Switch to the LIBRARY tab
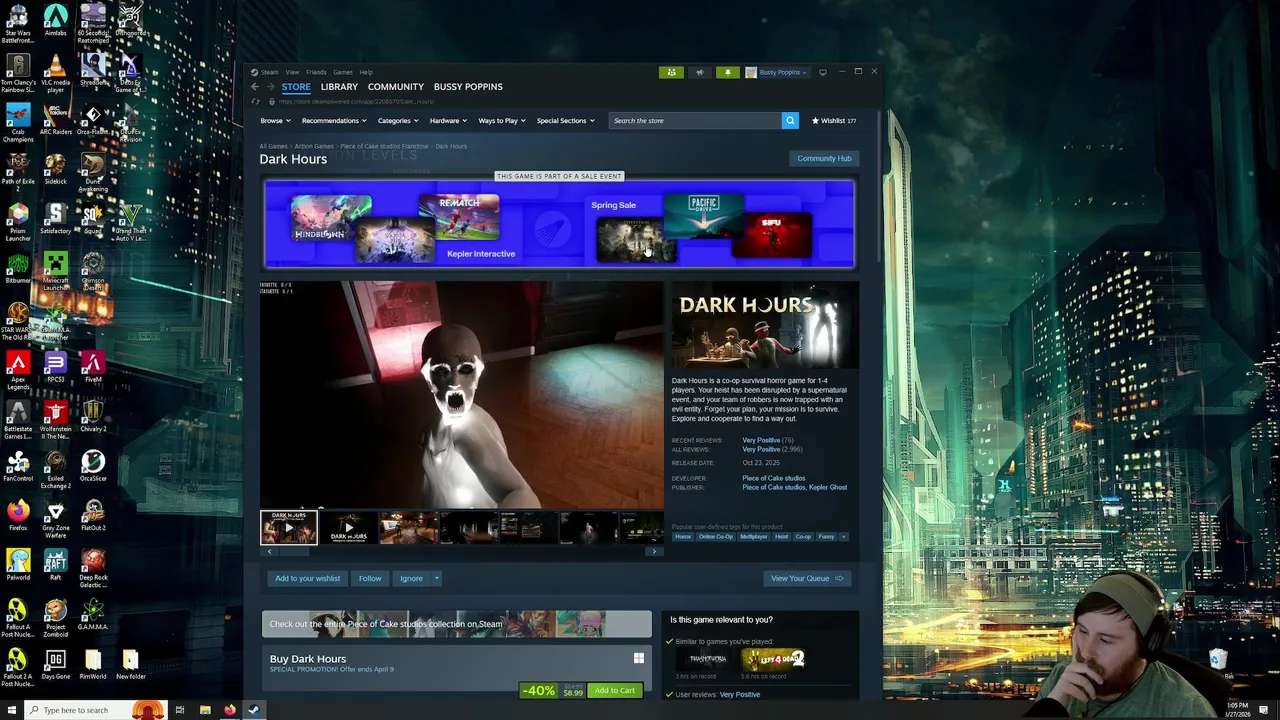This screenshot has height=720, width=1280. pyautogui.click(x=339, y=87)
